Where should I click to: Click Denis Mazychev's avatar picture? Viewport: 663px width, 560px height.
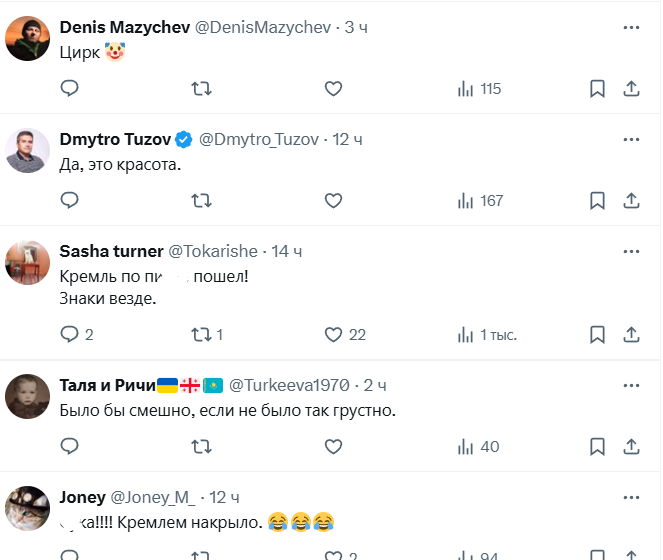pos(28,38)
